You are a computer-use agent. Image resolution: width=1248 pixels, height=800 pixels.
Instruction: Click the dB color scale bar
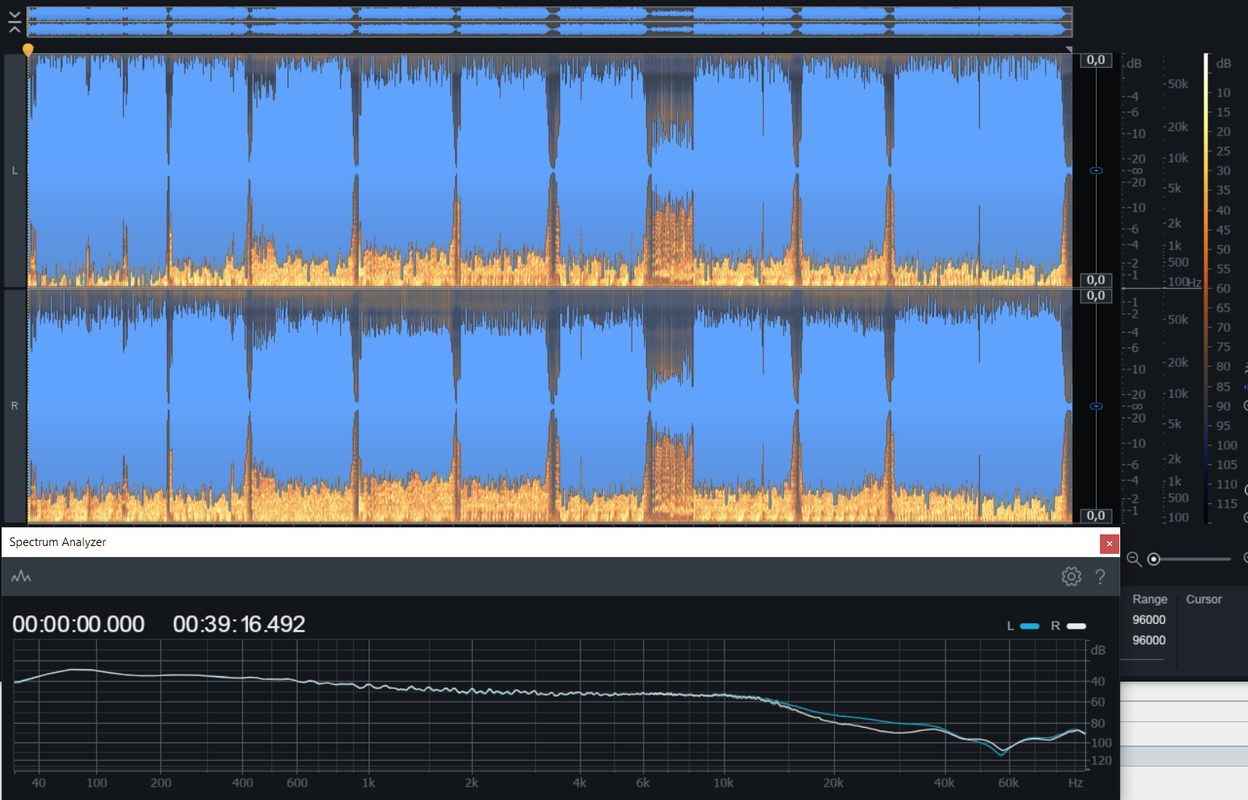(x=1206, y=288)
